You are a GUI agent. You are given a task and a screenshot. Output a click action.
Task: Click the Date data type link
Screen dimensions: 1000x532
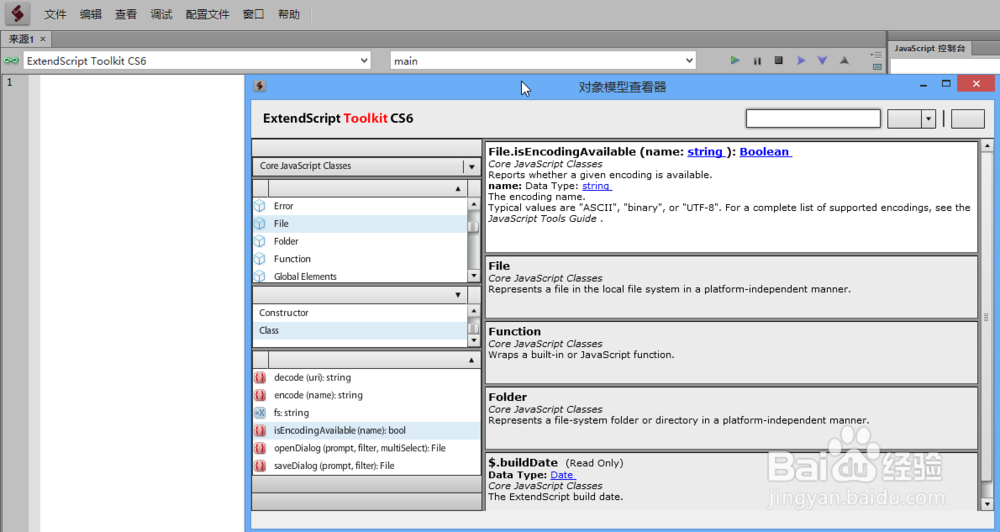562,475
